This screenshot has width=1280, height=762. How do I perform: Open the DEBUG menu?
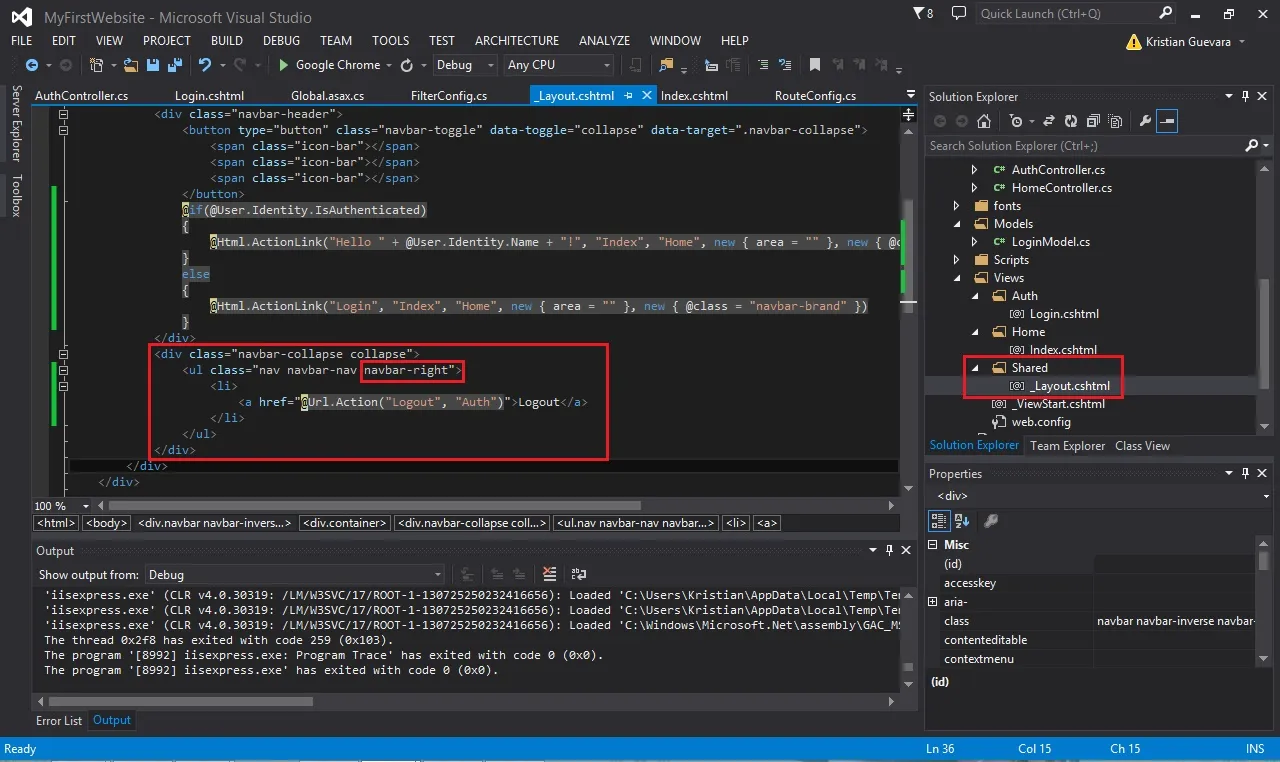(281, 41)
